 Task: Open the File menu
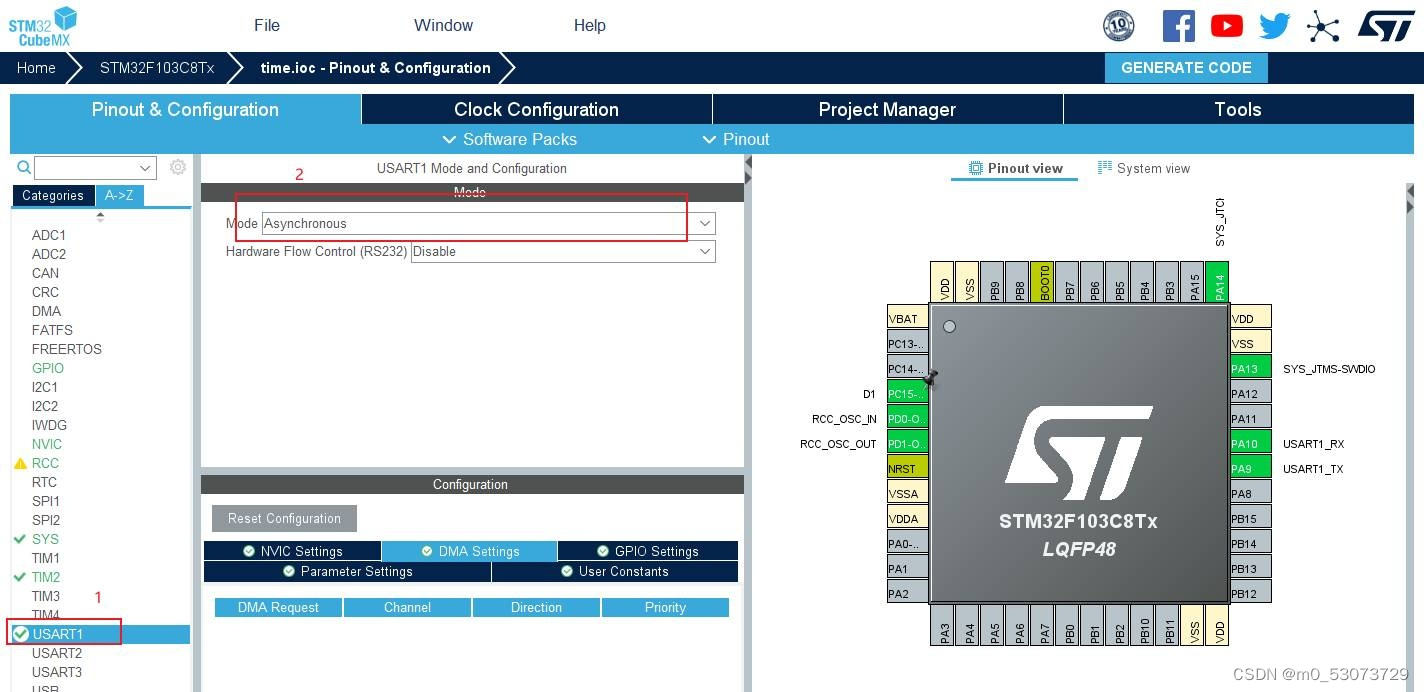pos(267,25)
